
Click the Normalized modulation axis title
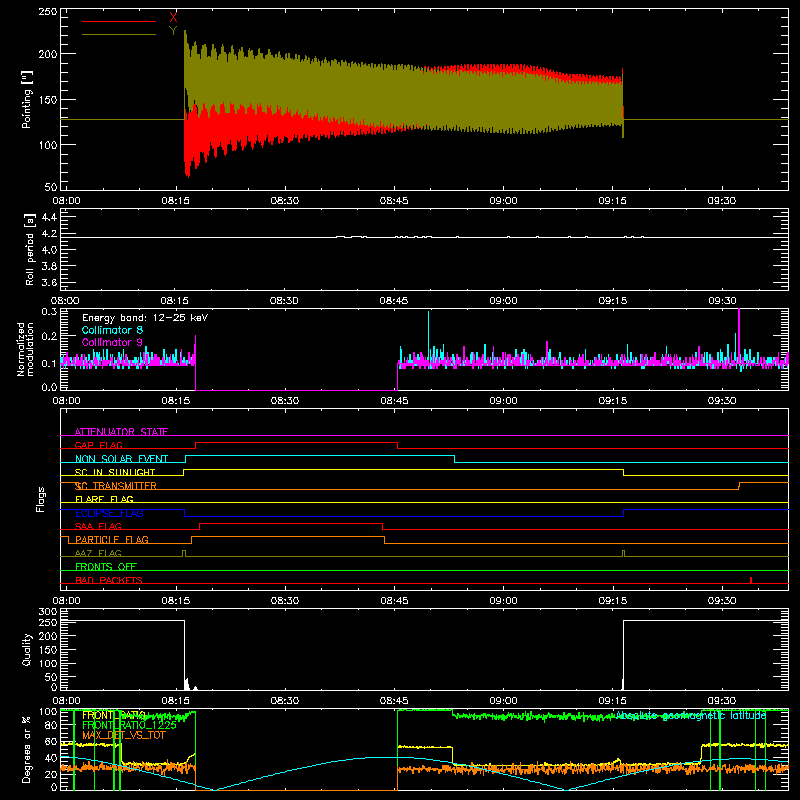pos(25,349)
